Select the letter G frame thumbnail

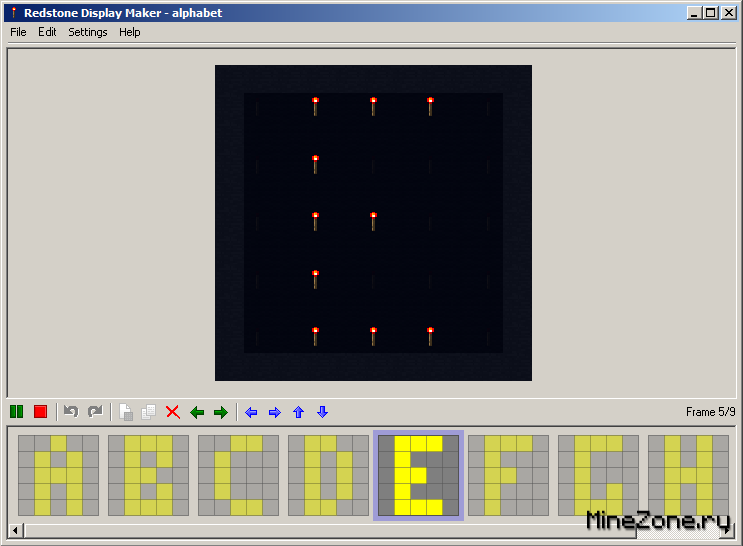point(598,475)
